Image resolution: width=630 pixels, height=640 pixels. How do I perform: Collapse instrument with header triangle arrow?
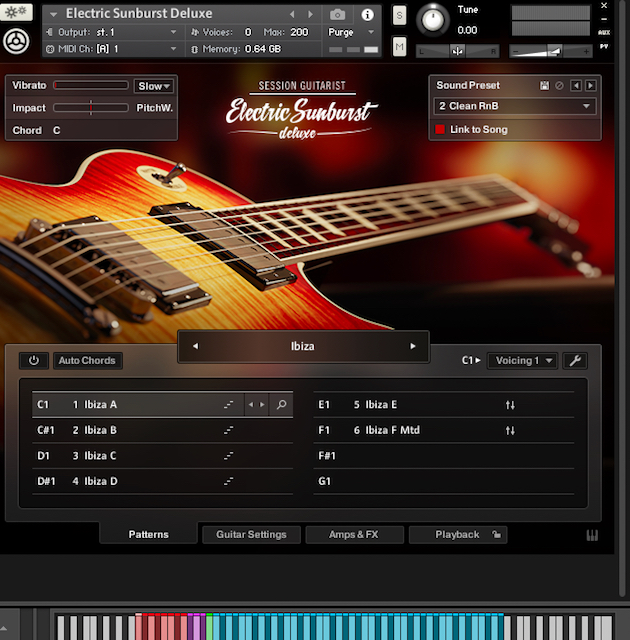(x=53, y=14)
